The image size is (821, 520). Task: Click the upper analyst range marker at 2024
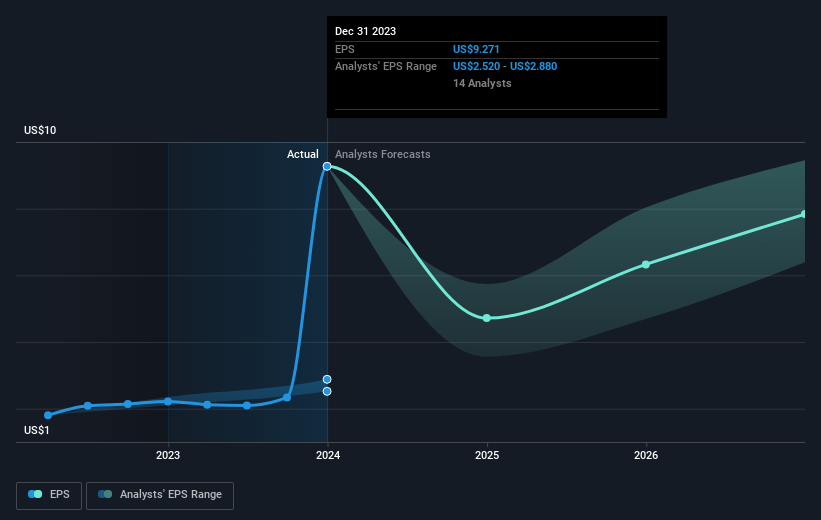point(327,379)
